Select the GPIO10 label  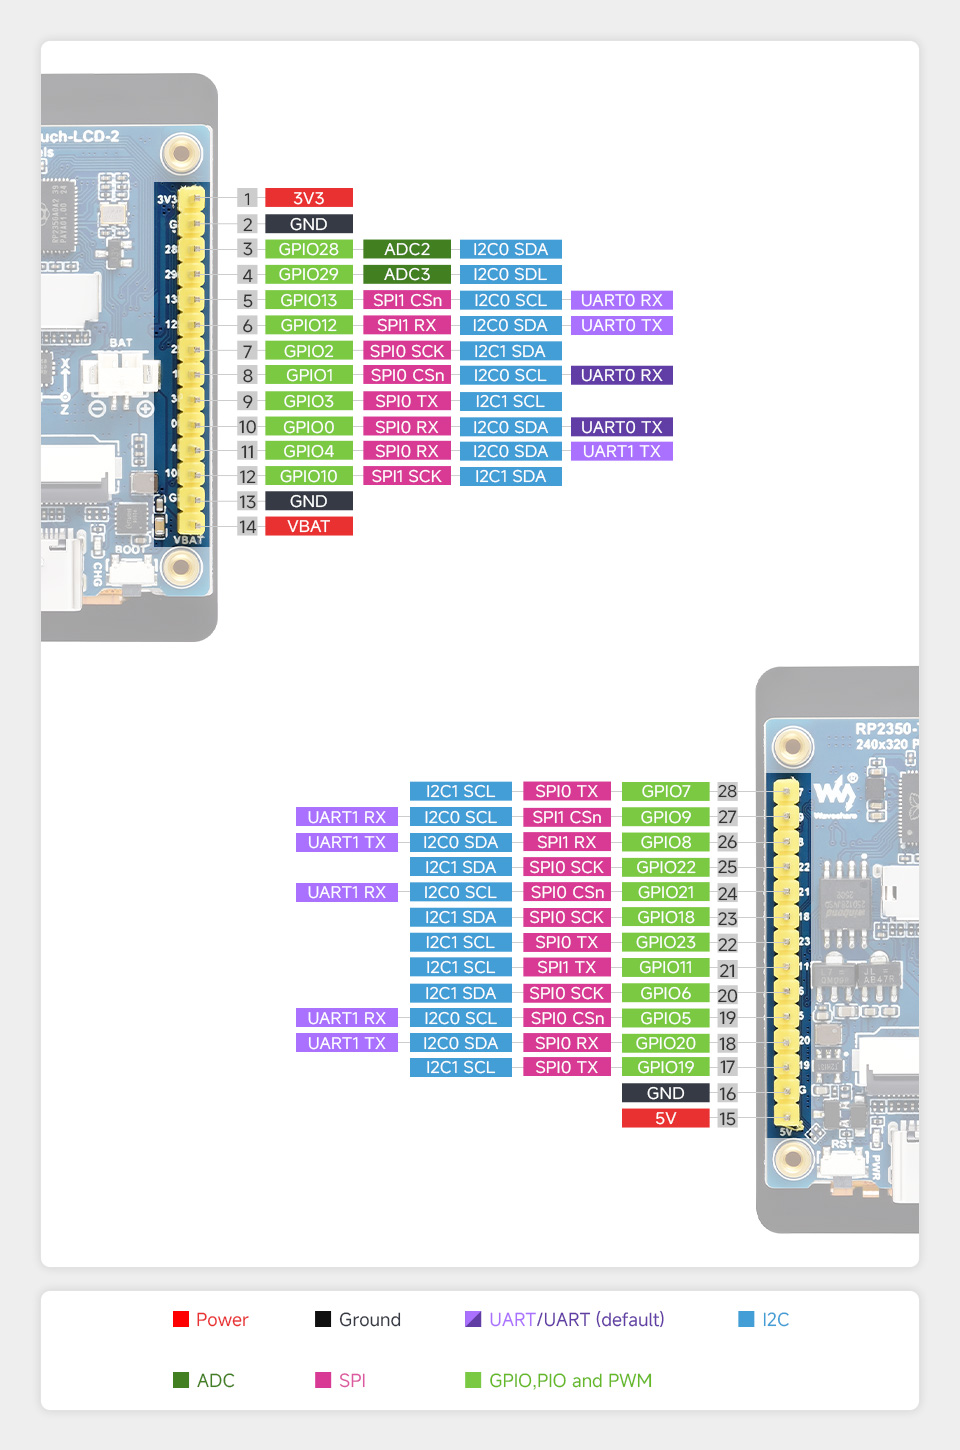[x=309, y=476]
